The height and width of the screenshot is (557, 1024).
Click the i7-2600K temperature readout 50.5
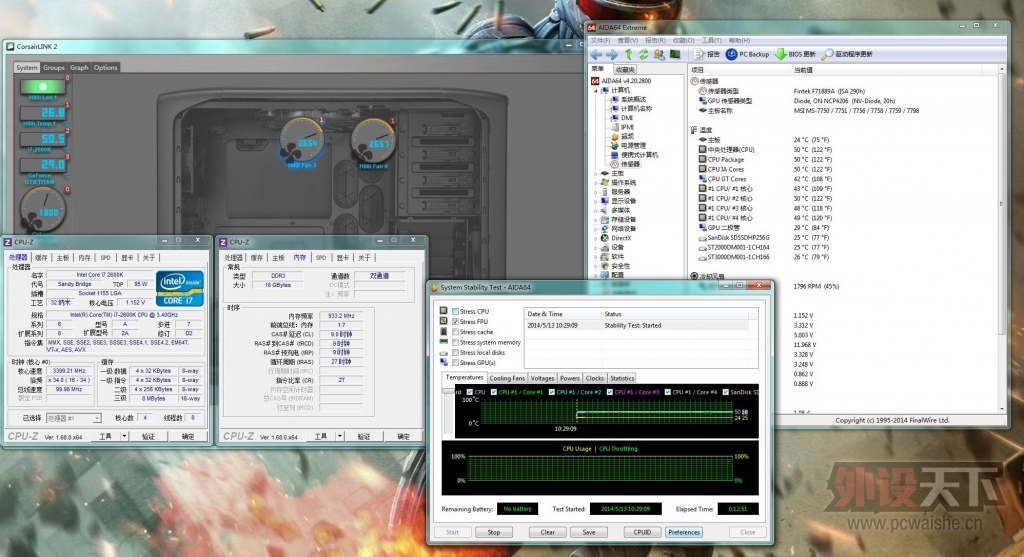click(43, 138)
